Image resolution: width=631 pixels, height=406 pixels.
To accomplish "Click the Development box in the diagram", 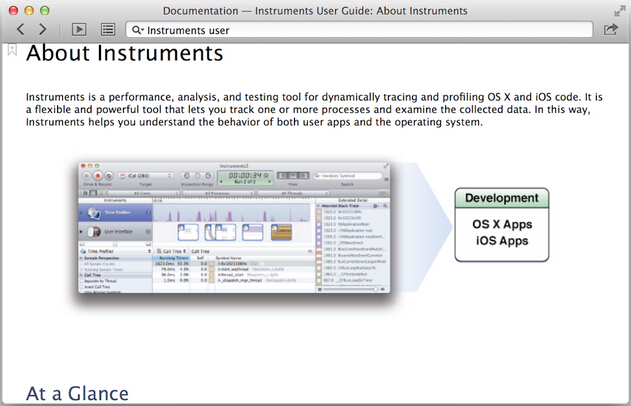I will point(502,198).
